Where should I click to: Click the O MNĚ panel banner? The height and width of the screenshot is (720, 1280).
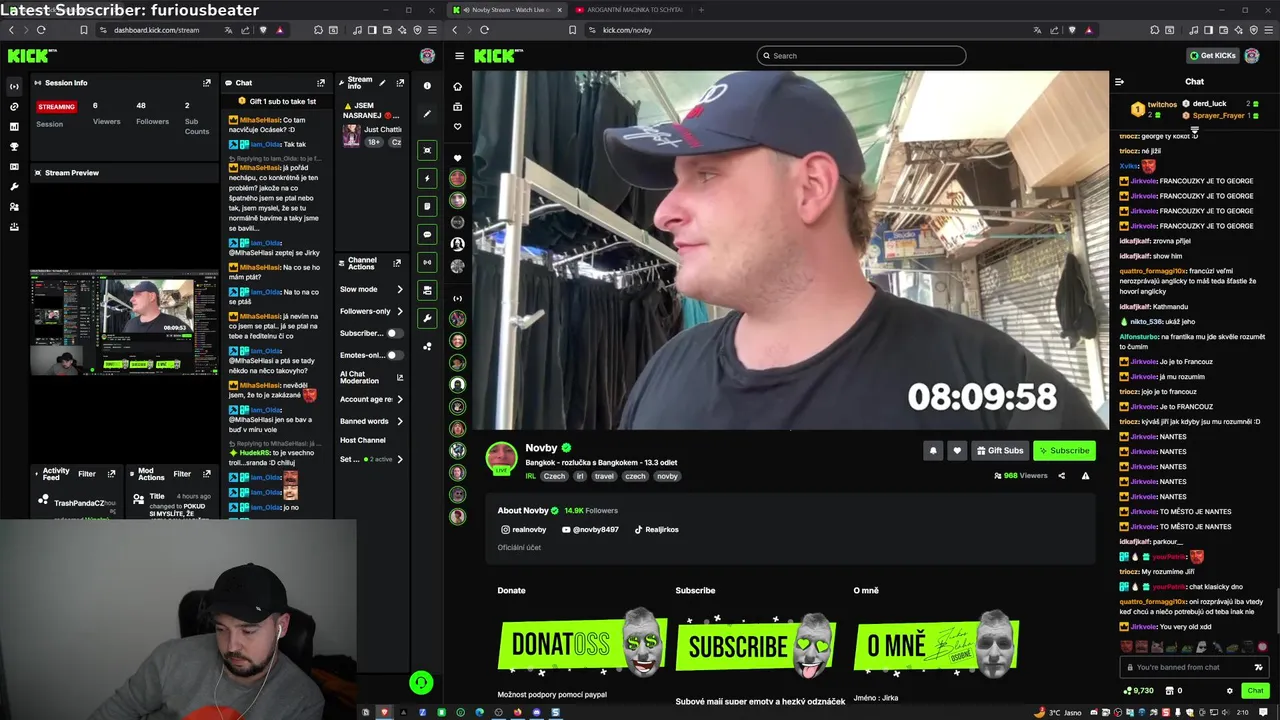(937, 645)
